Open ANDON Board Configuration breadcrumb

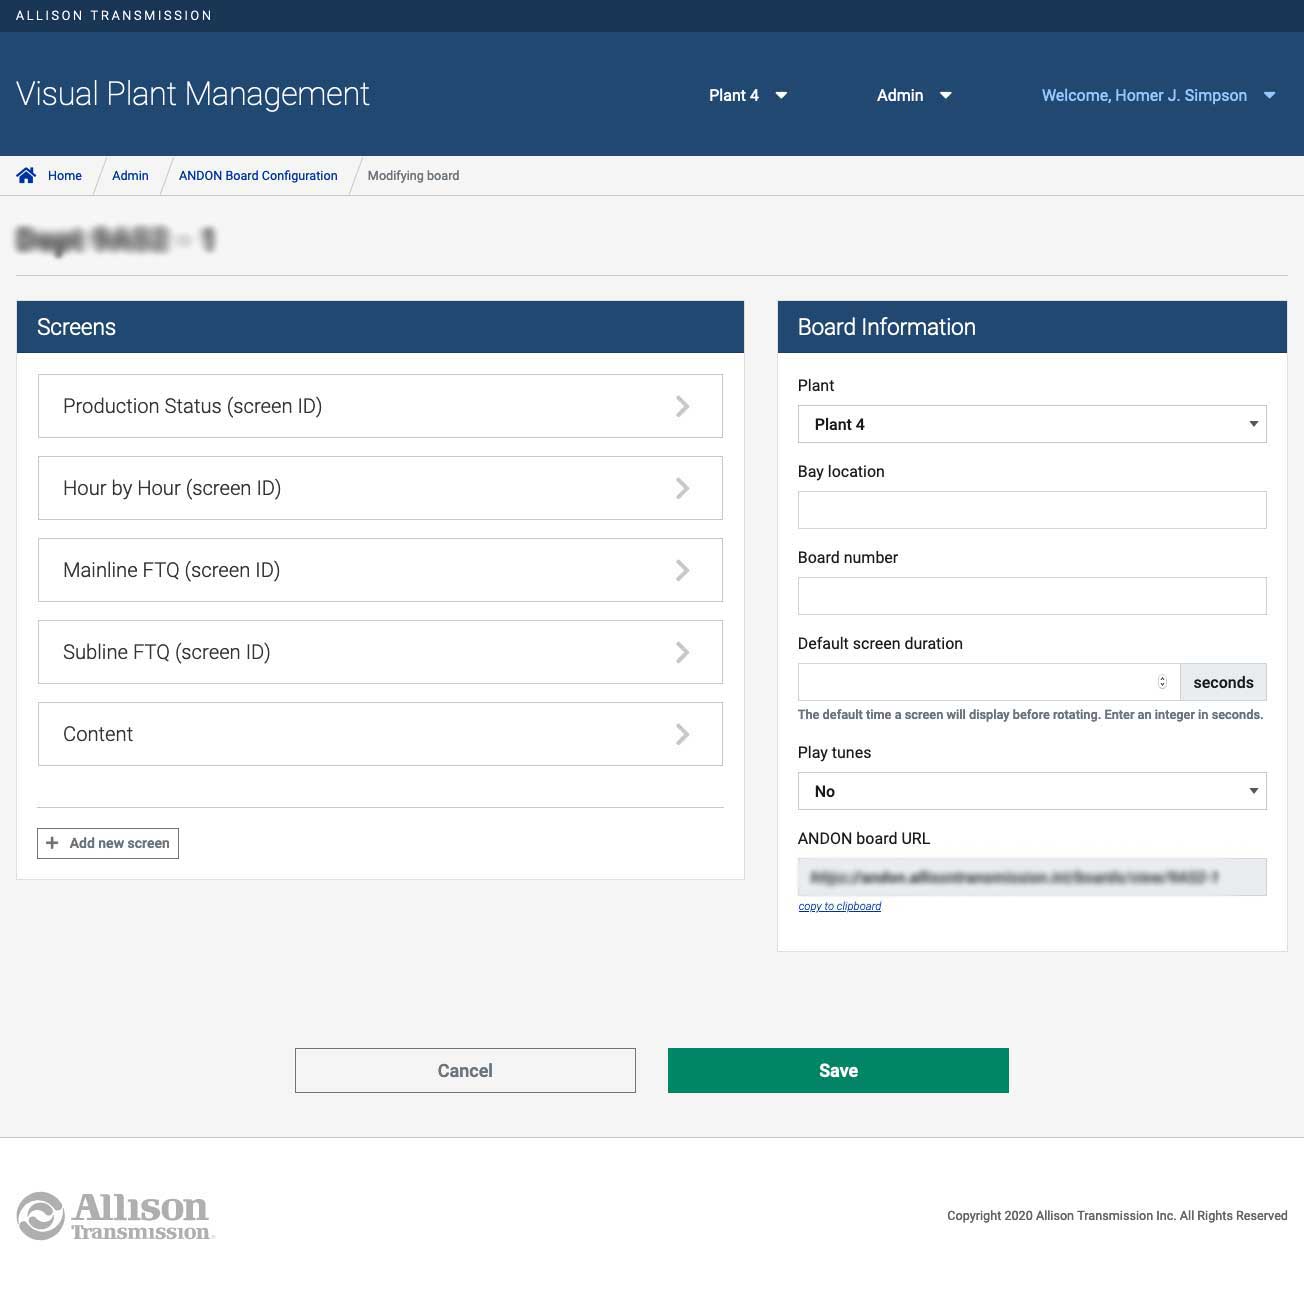pos(258,176)
